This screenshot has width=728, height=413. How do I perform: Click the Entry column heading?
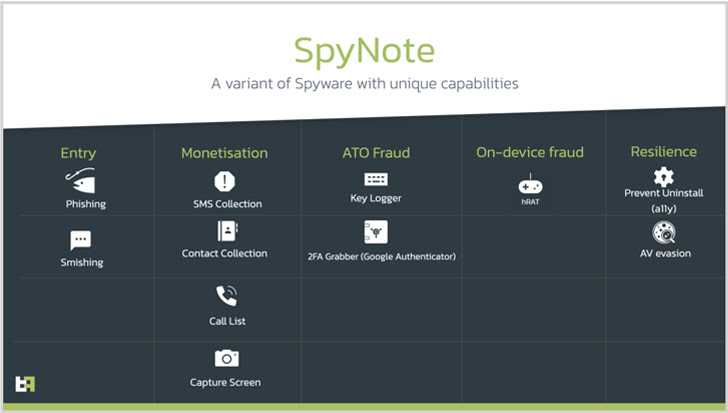click(78, 153)
